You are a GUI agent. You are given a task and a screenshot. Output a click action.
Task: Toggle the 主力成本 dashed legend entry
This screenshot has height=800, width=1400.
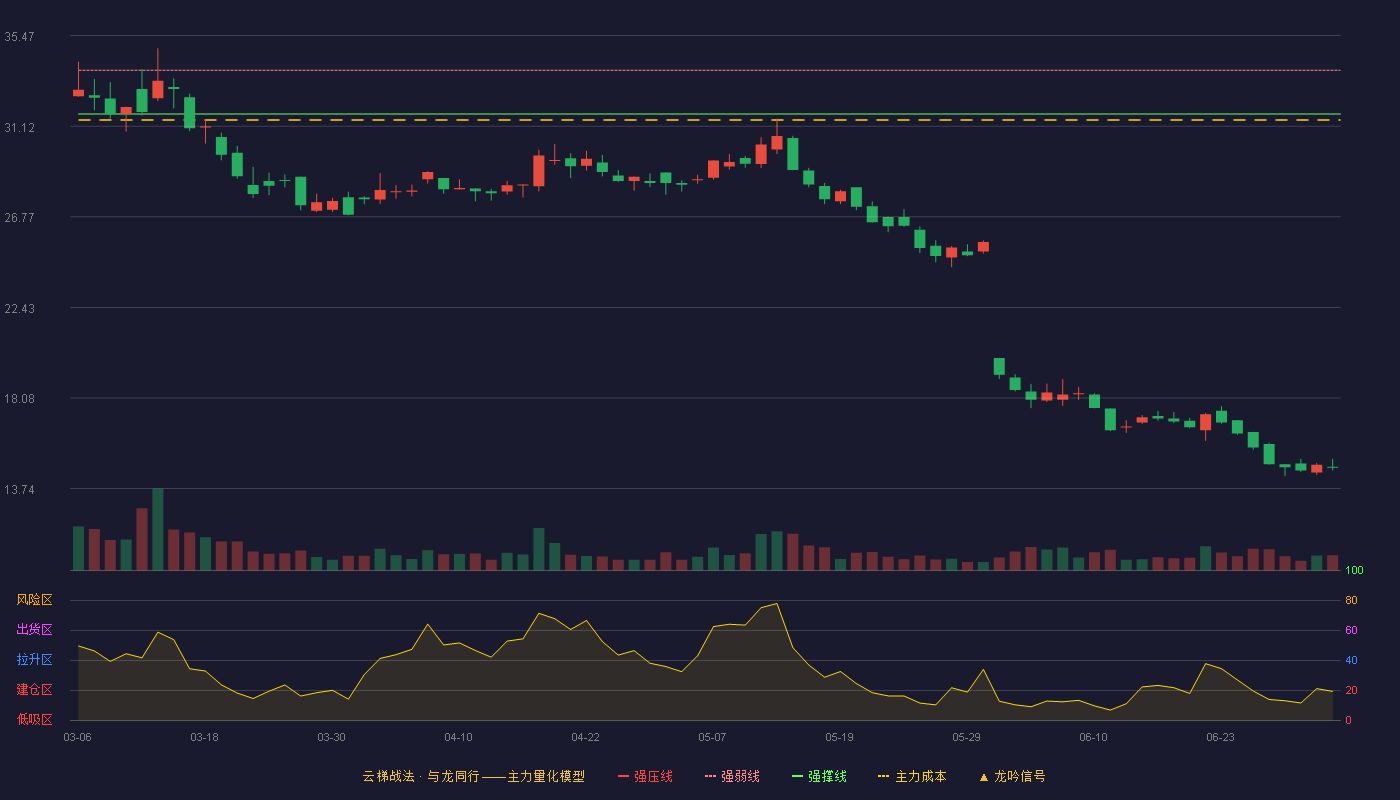912,776
